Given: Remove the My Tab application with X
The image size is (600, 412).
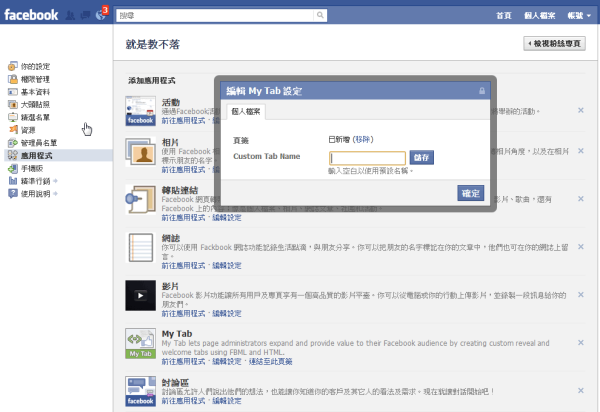Looking at the screenshot, I should (580, 342).
